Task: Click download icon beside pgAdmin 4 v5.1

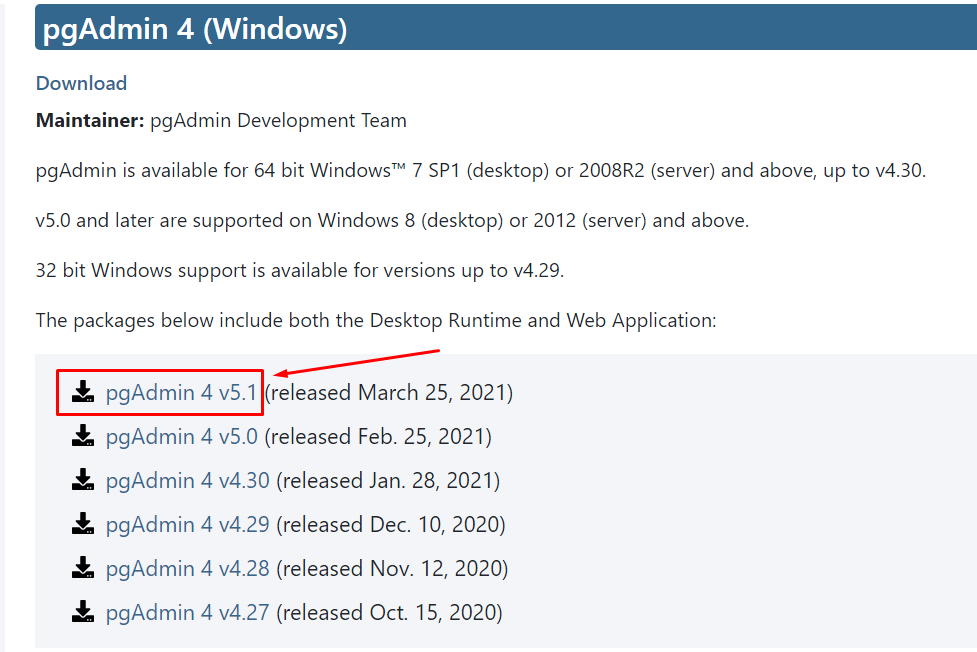Action: click(x=83, y=391)
